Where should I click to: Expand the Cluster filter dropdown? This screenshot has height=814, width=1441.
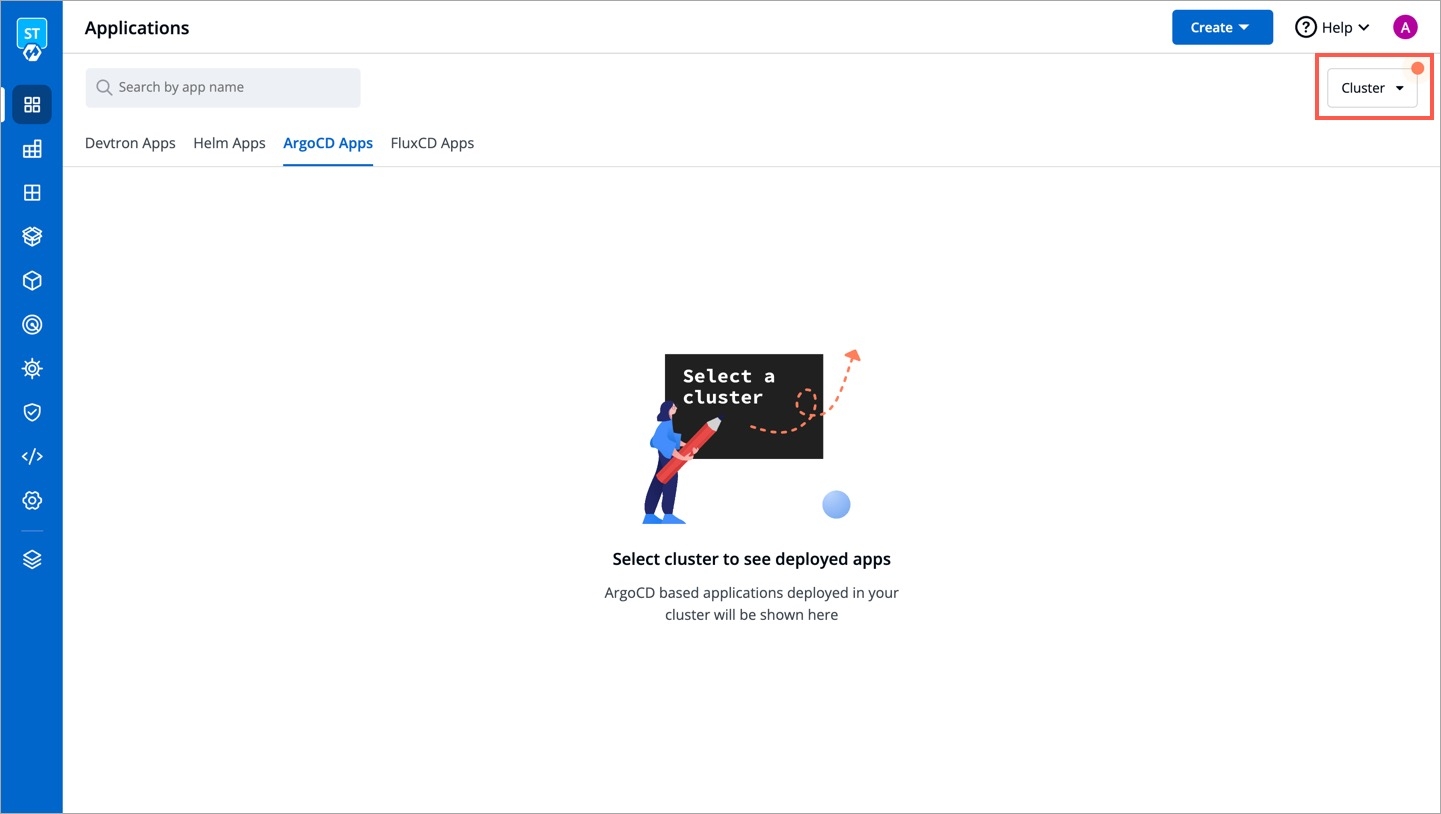click(x=1371, y=88)
